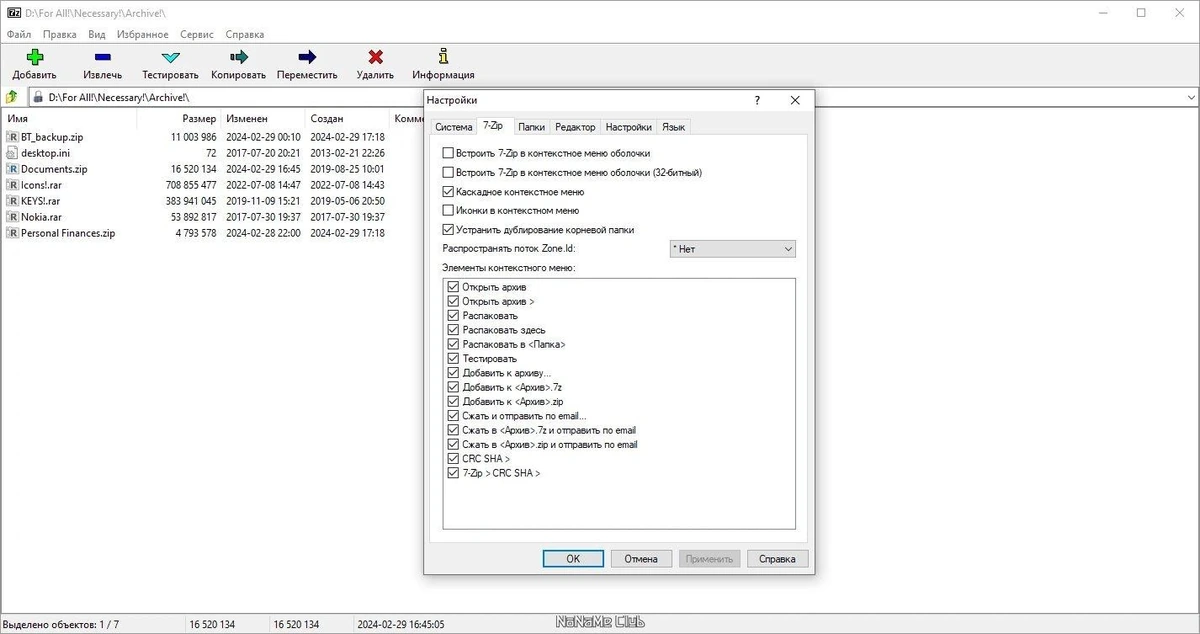The width and height of the screenshot is (1200, 634).
Task: Select the Personal Finances.zip file name
Action: click(68, 233)
